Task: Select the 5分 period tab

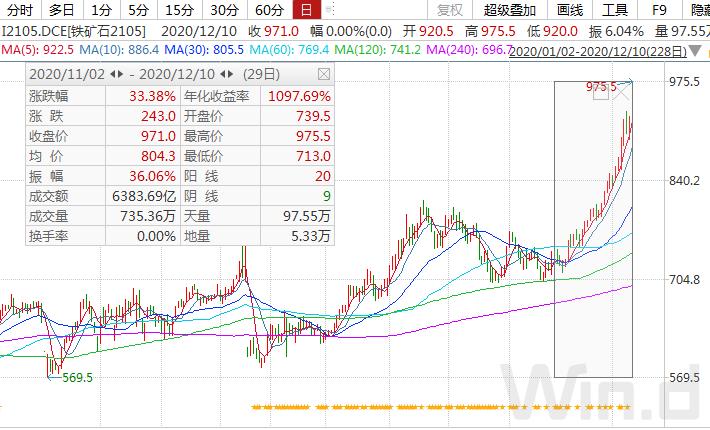Action: pos(139,10)
